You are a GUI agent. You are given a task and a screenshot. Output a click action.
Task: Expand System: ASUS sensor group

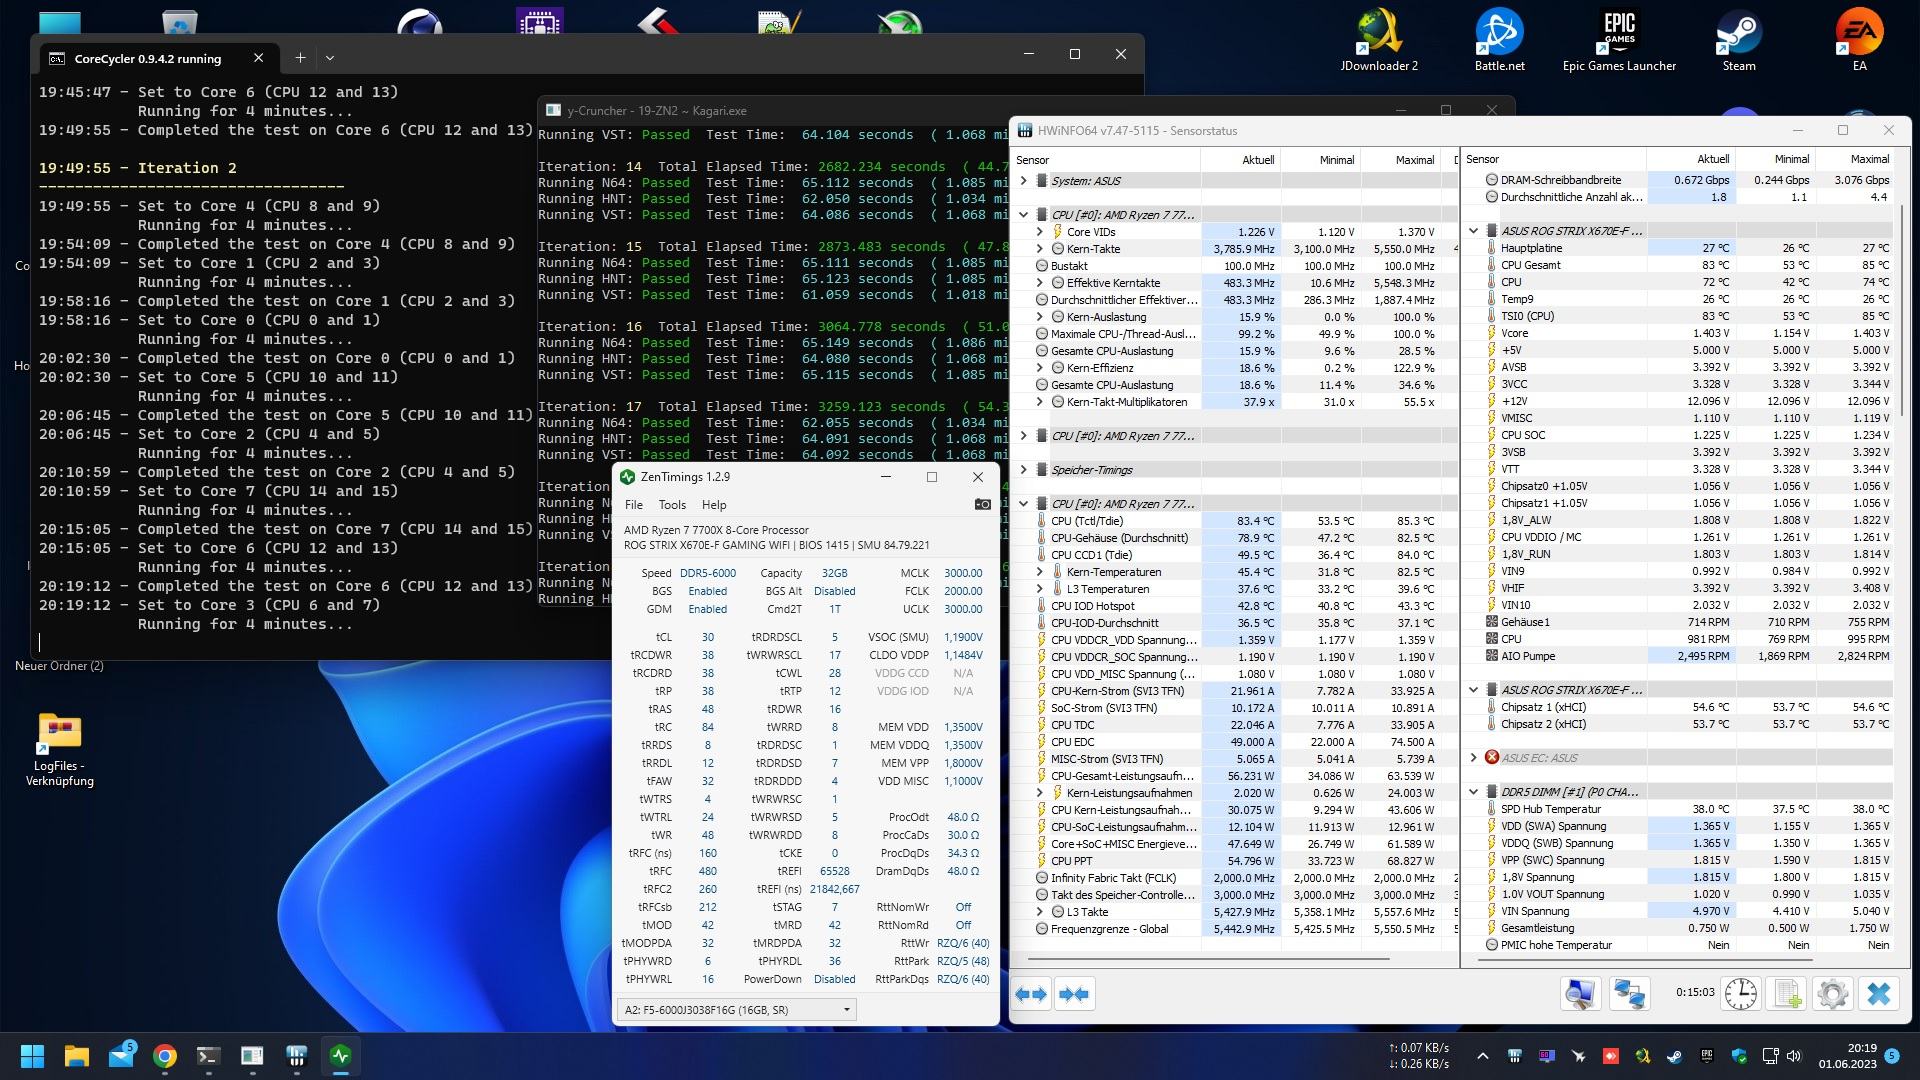[1023, 181]
